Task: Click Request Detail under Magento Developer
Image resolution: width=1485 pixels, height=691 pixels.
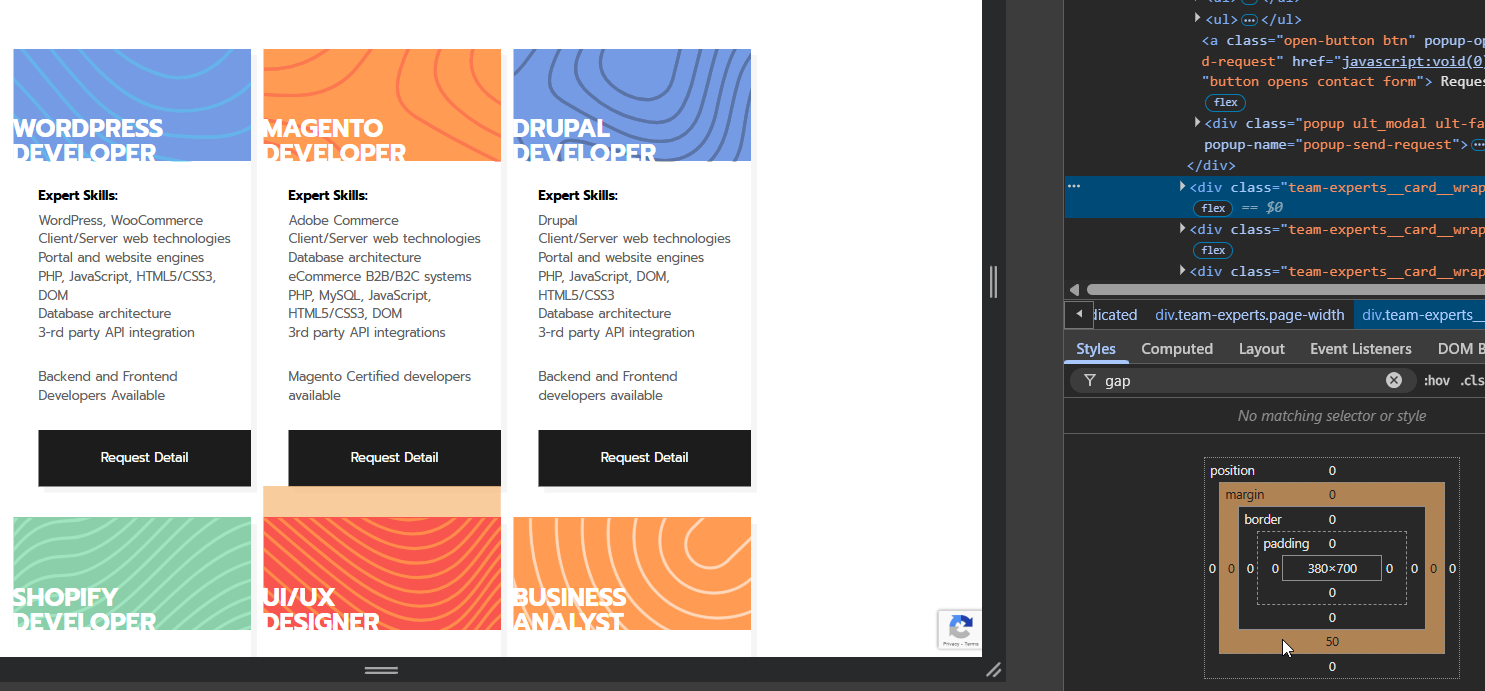Action: 394,458
